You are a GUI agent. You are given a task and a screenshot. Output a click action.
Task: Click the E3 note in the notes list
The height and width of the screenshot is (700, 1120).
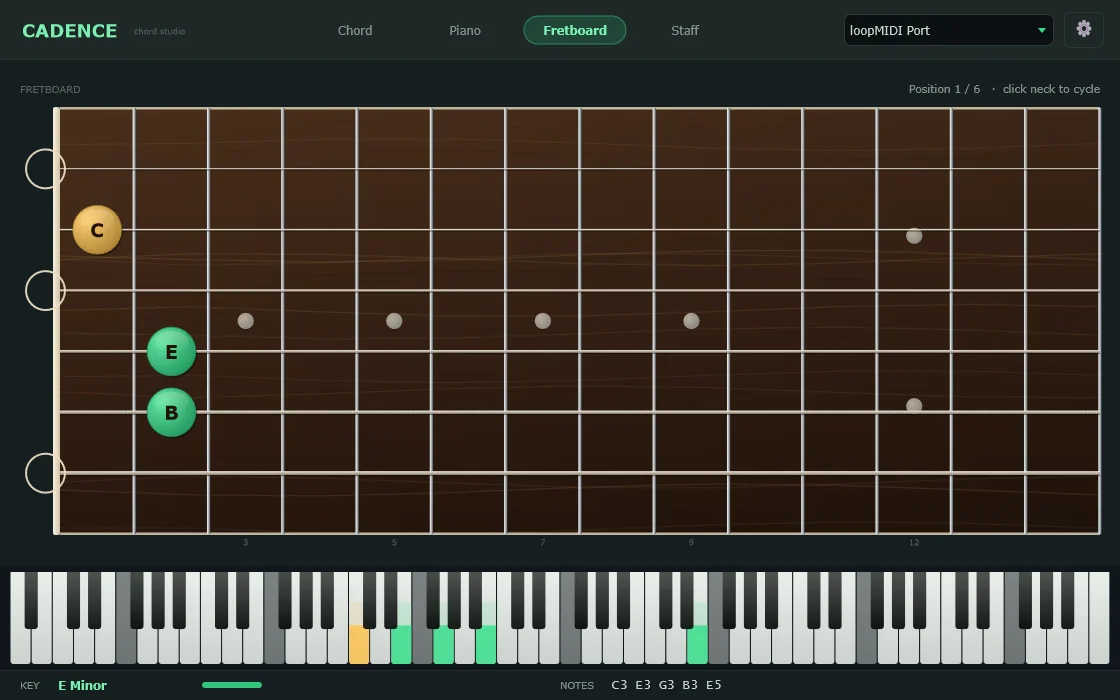(643, 685)
